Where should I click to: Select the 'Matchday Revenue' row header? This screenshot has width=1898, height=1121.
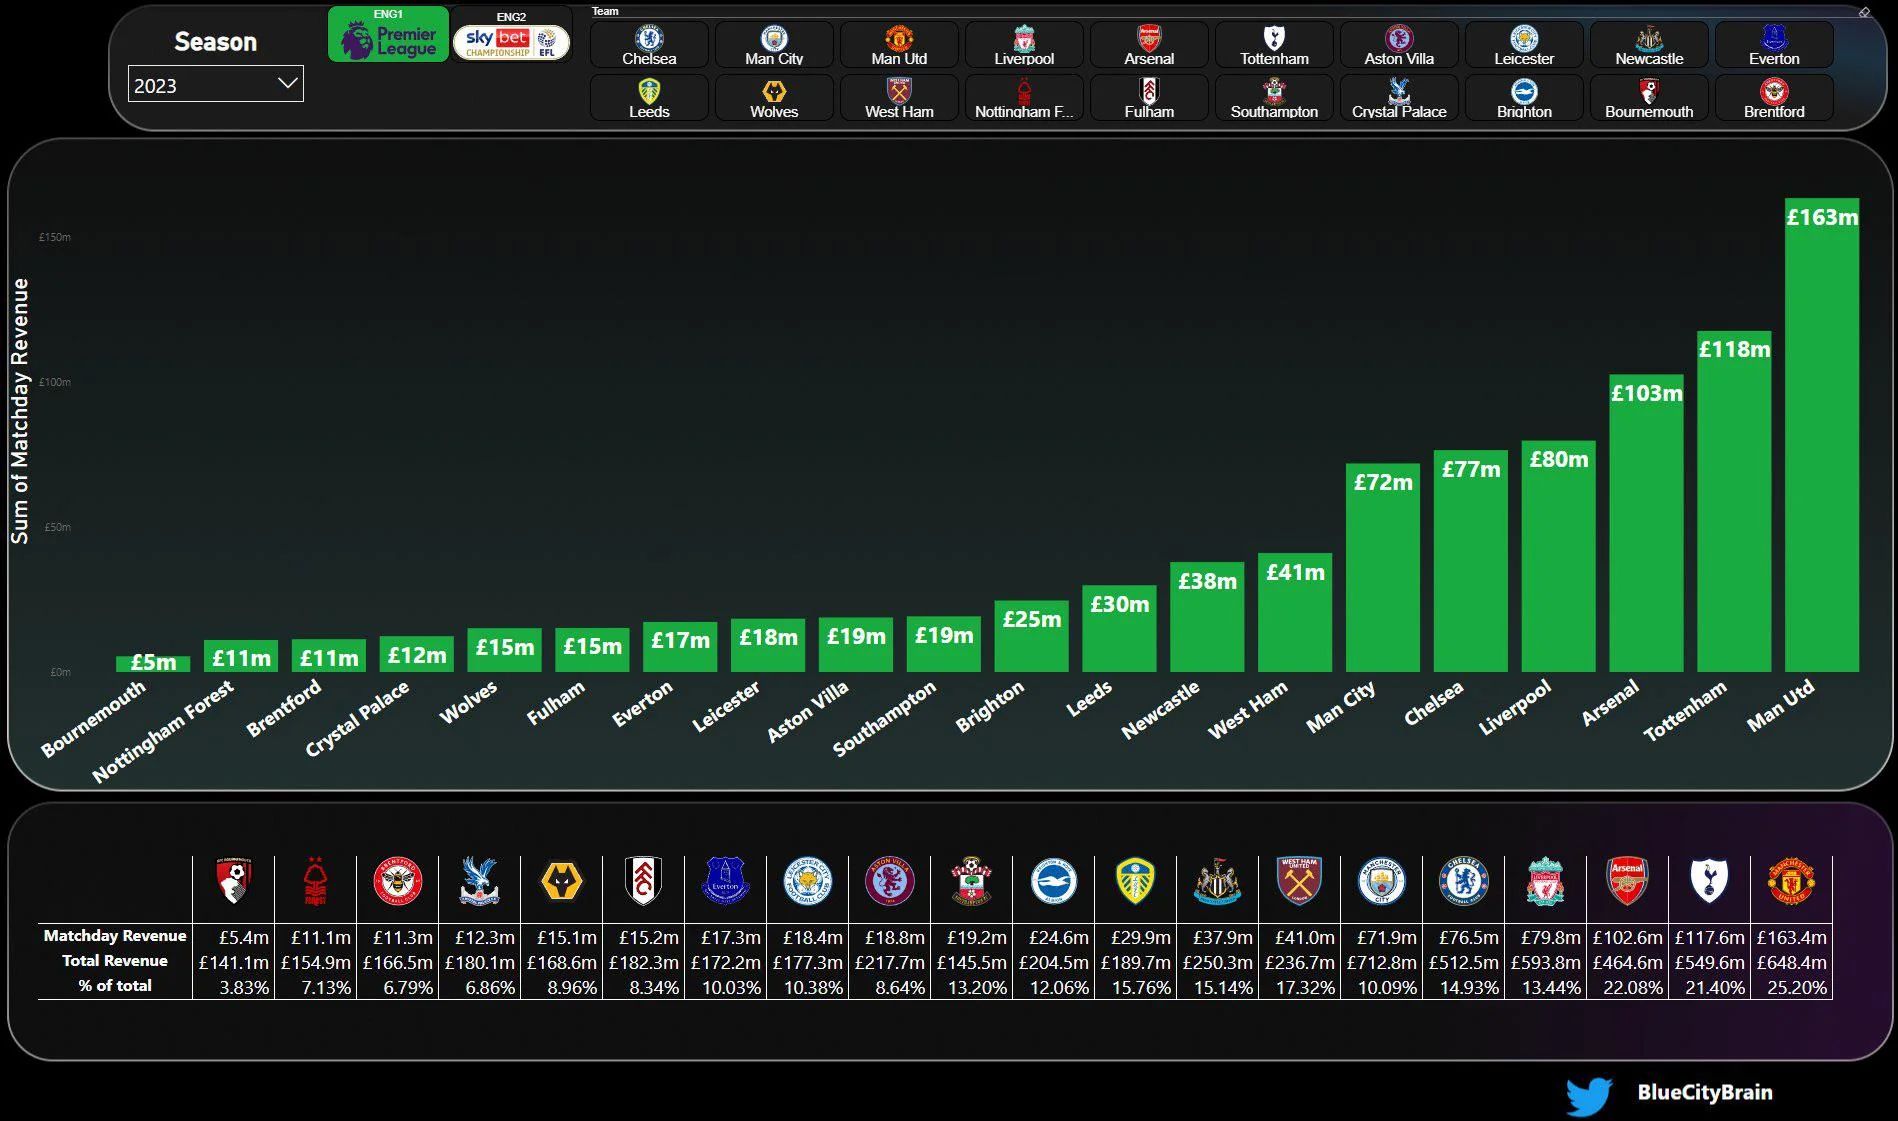click(115, 936)
